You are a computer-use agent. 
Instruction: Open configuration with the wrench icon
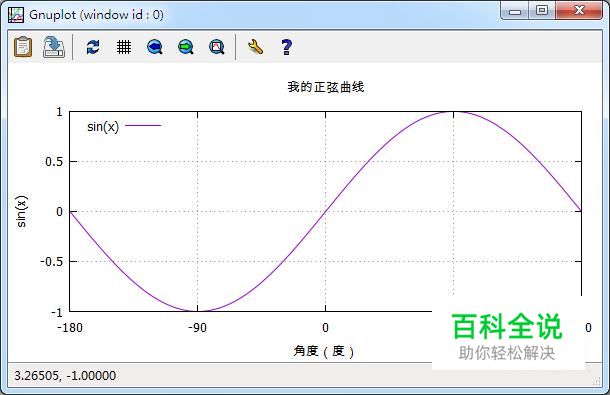point(256,47)
